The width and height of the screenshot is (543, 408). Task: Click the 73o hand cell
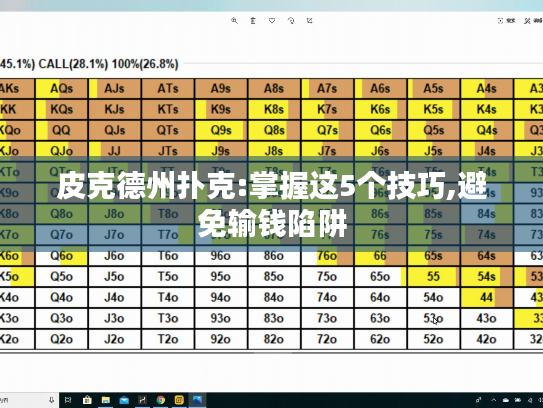click(x=328, y=318)
